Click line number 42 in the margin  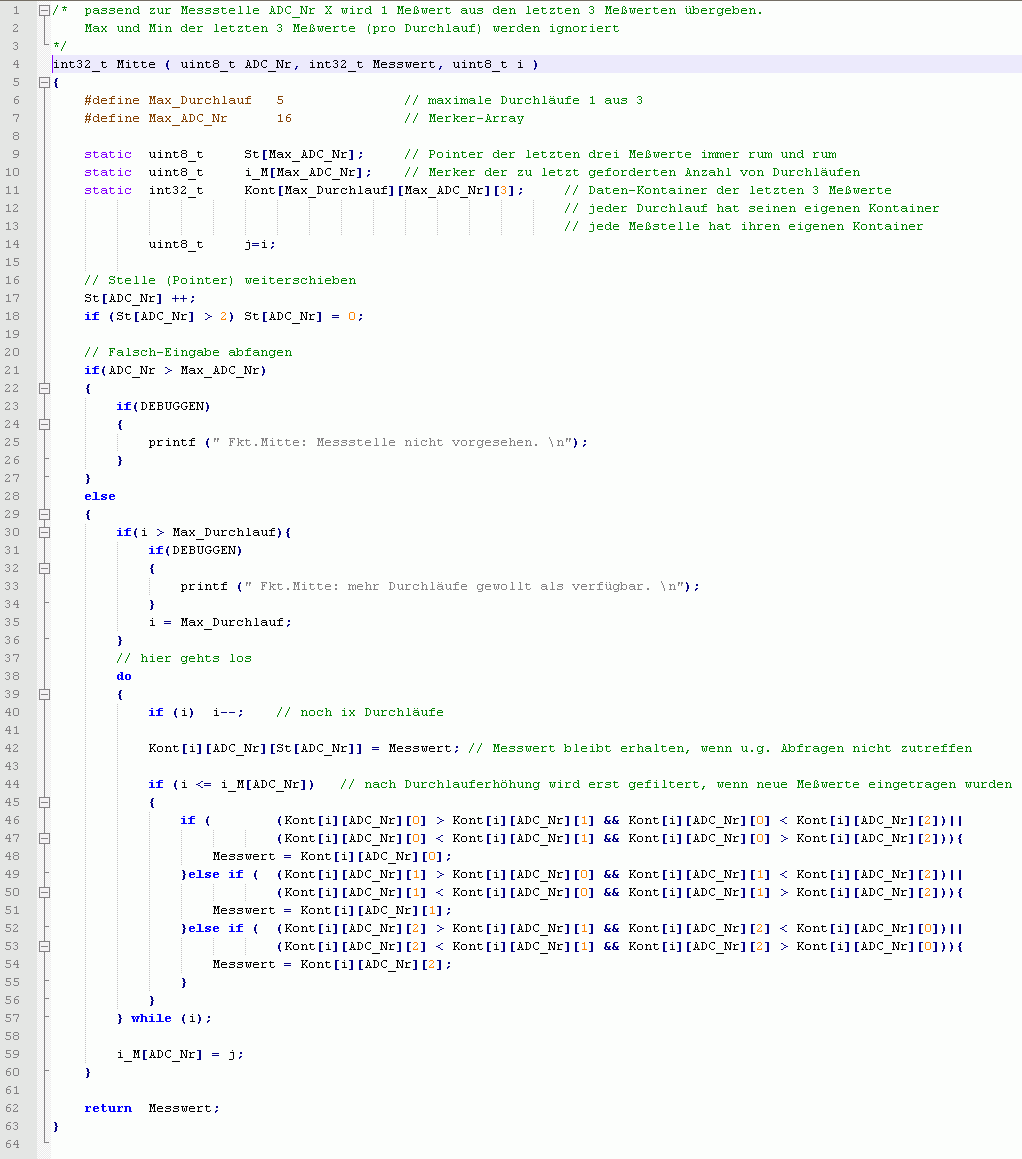(x=12, y=748)
